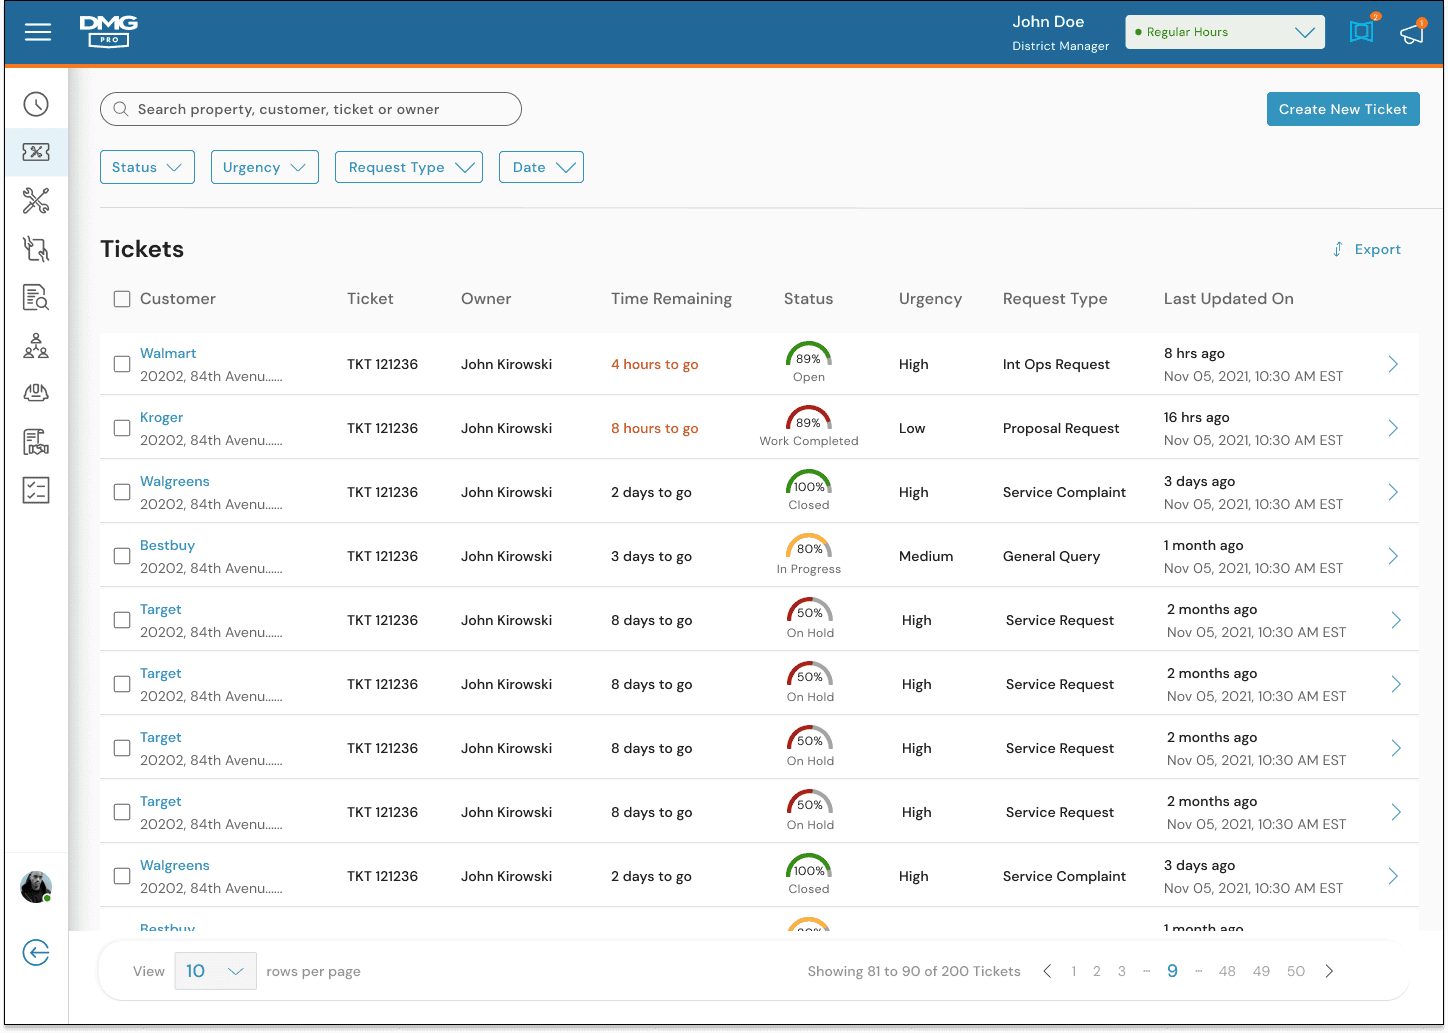The image size is (1448, 1033).
Task: Click the logout arrow icon
Action: coord(36,953)
